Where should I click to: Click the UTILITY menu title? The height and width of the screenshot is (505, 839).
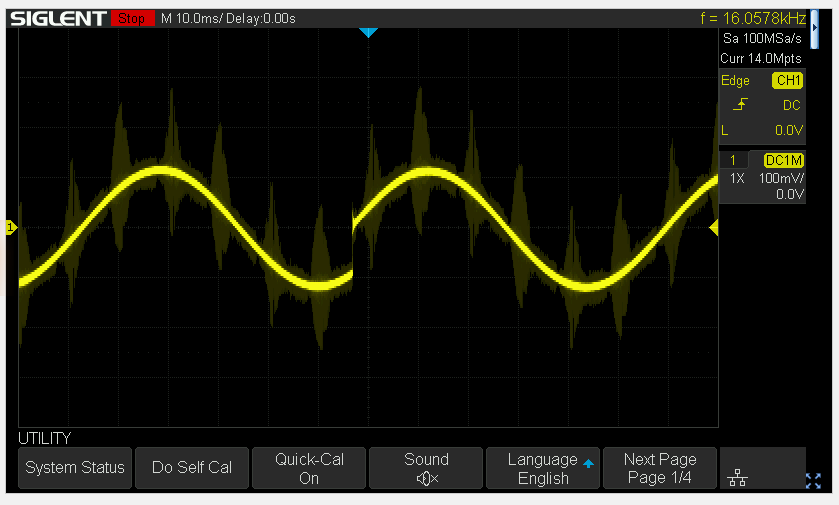coord(44,438)
